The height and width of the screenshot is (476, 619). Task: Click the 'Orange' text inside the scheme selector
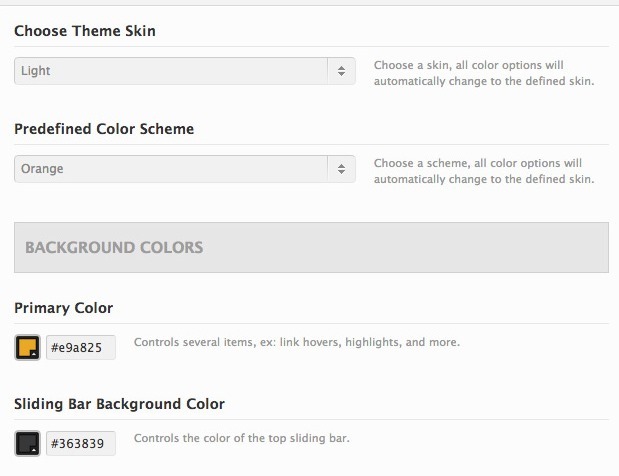42,169
